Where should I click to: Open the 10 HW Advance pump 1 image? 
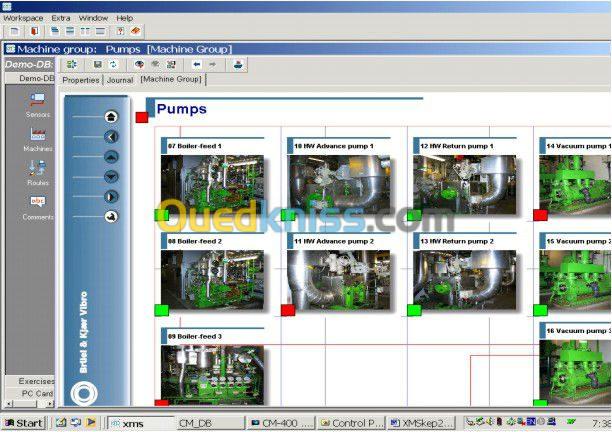click(x=338, y=185)
